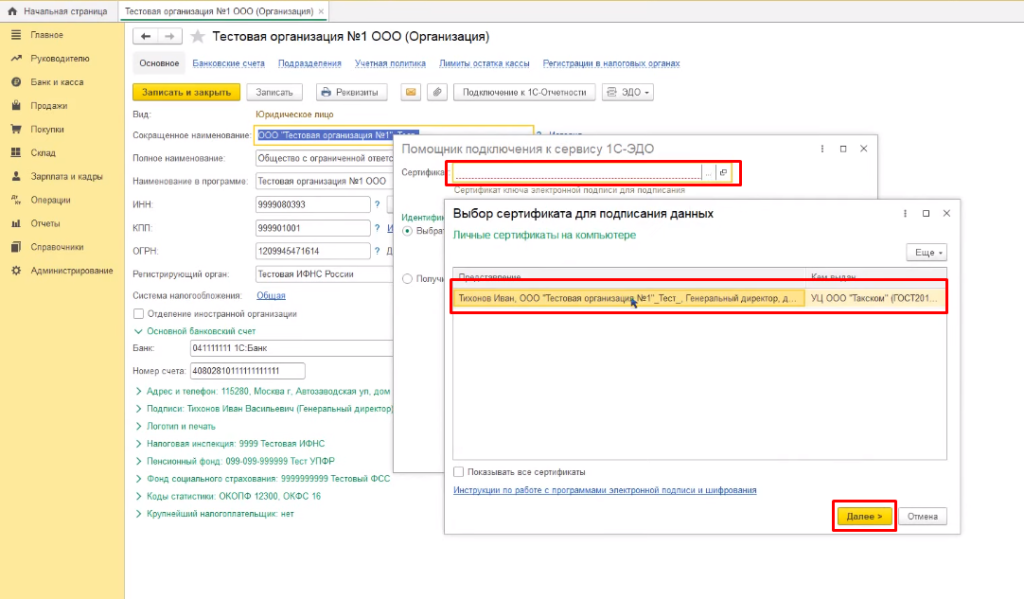Open the Учетная политика tab
This screenshot has height=599, width=1024.
(x=390, y=63)
